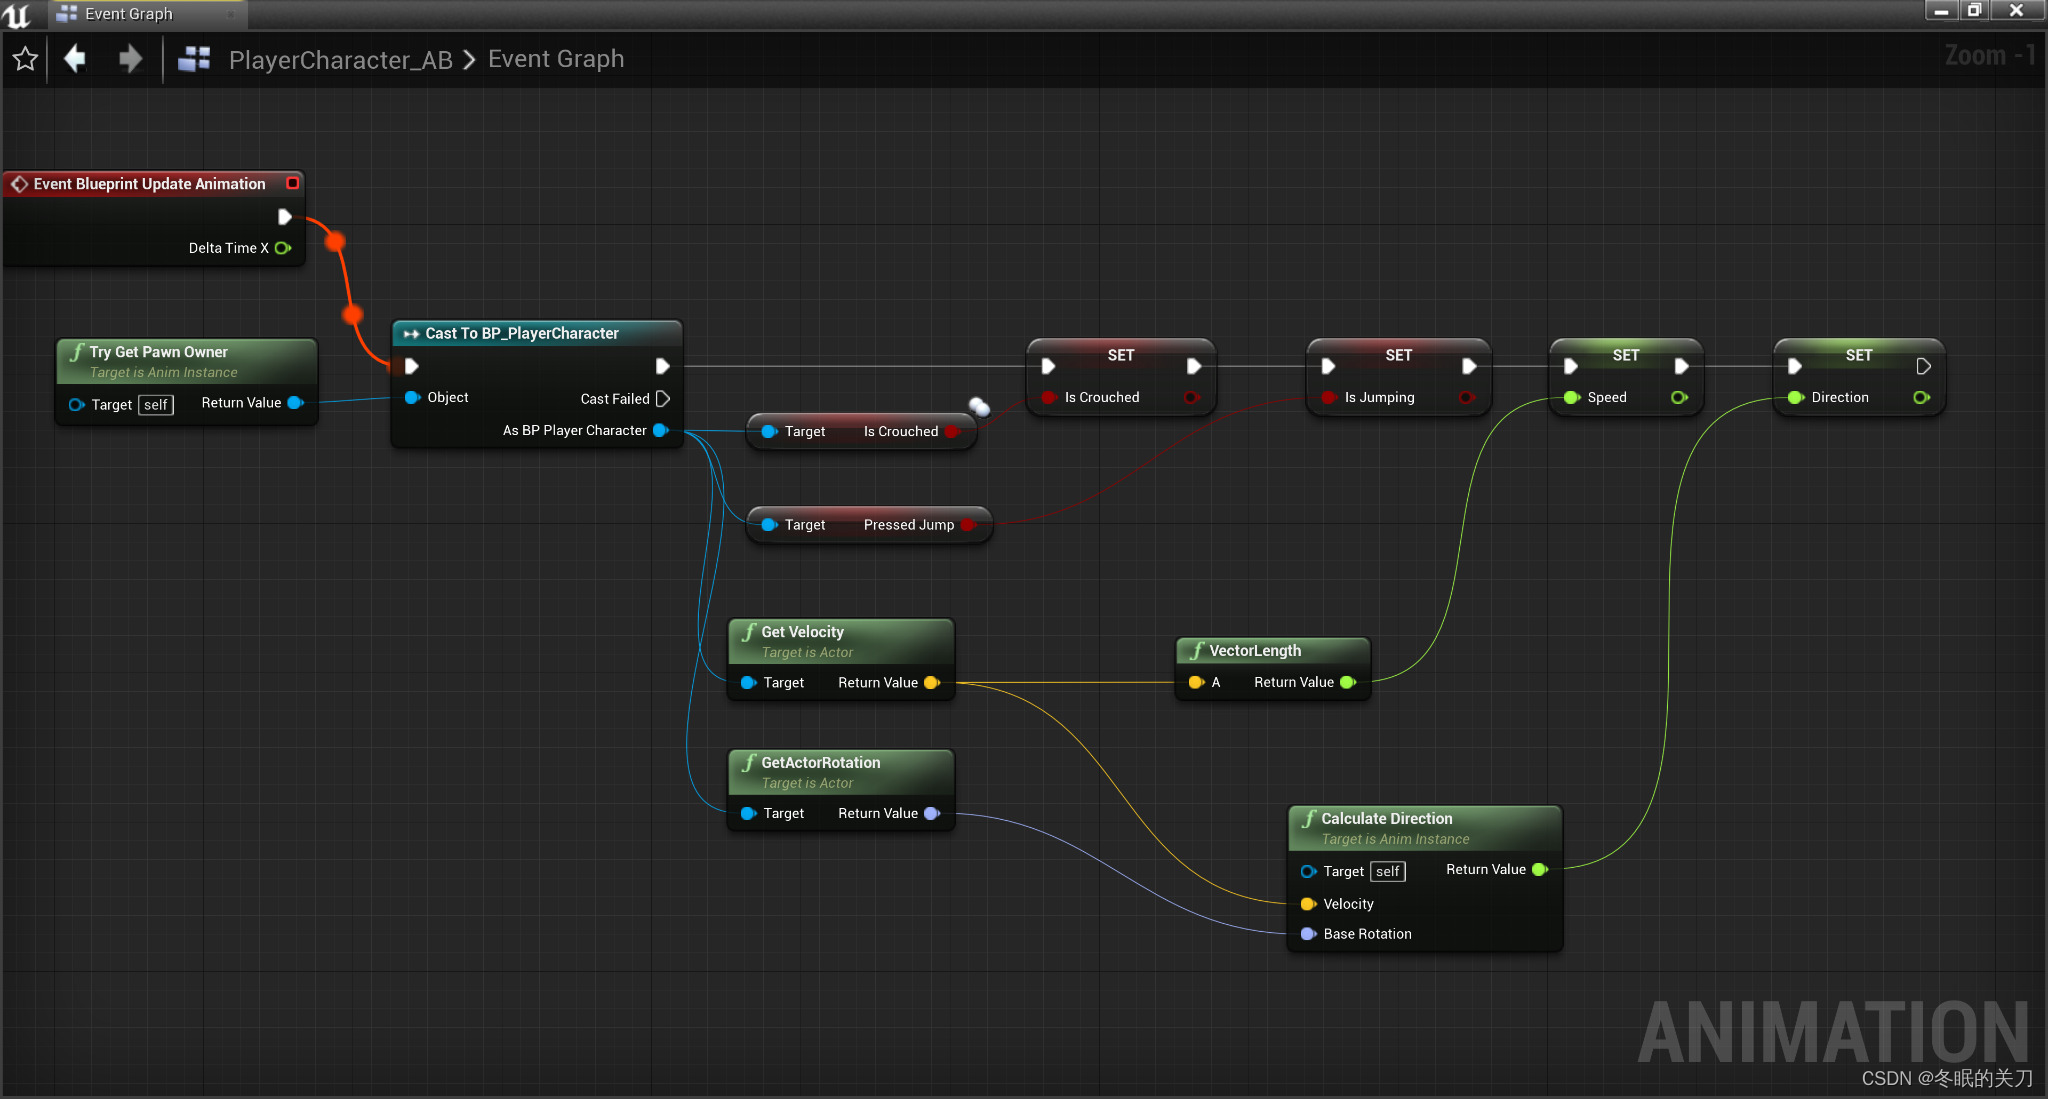
Task: Restore the window using the maximize button
Action: pos(1975,11)
